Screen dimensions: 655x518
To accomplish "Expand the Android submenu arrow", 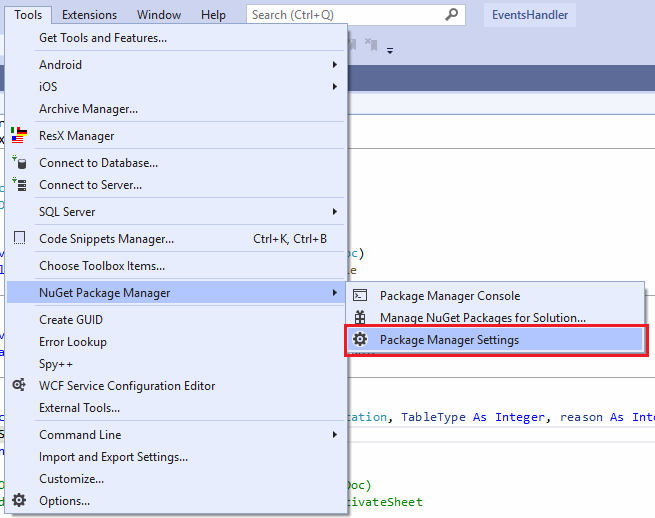I will click(335, 64).
